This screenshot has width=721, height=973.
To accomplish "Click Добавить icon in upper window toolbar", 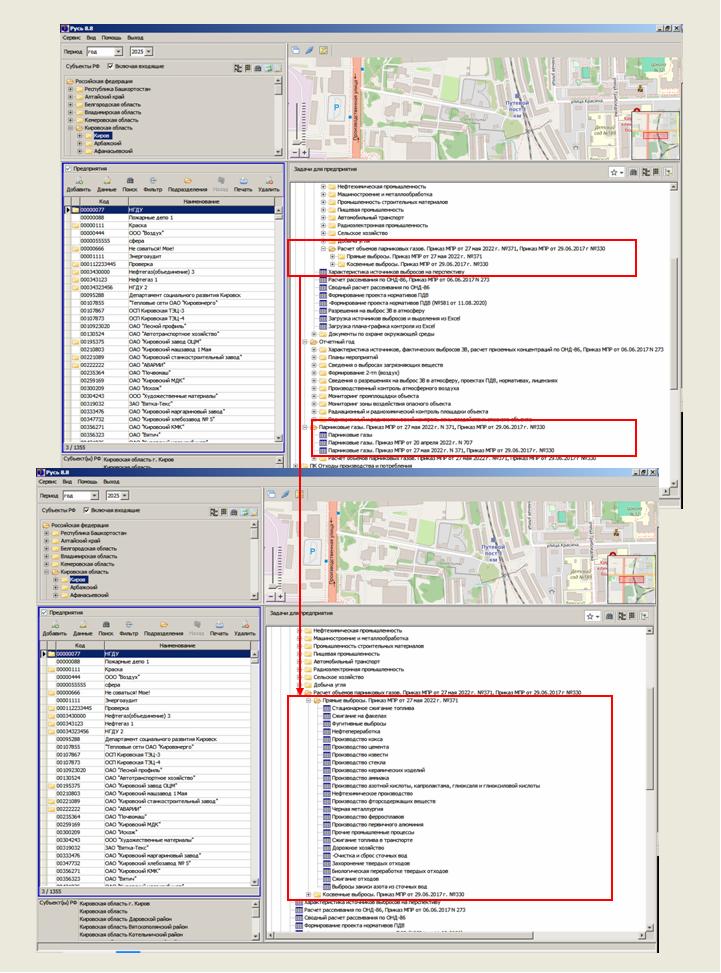I will click(x=79, y=182).
